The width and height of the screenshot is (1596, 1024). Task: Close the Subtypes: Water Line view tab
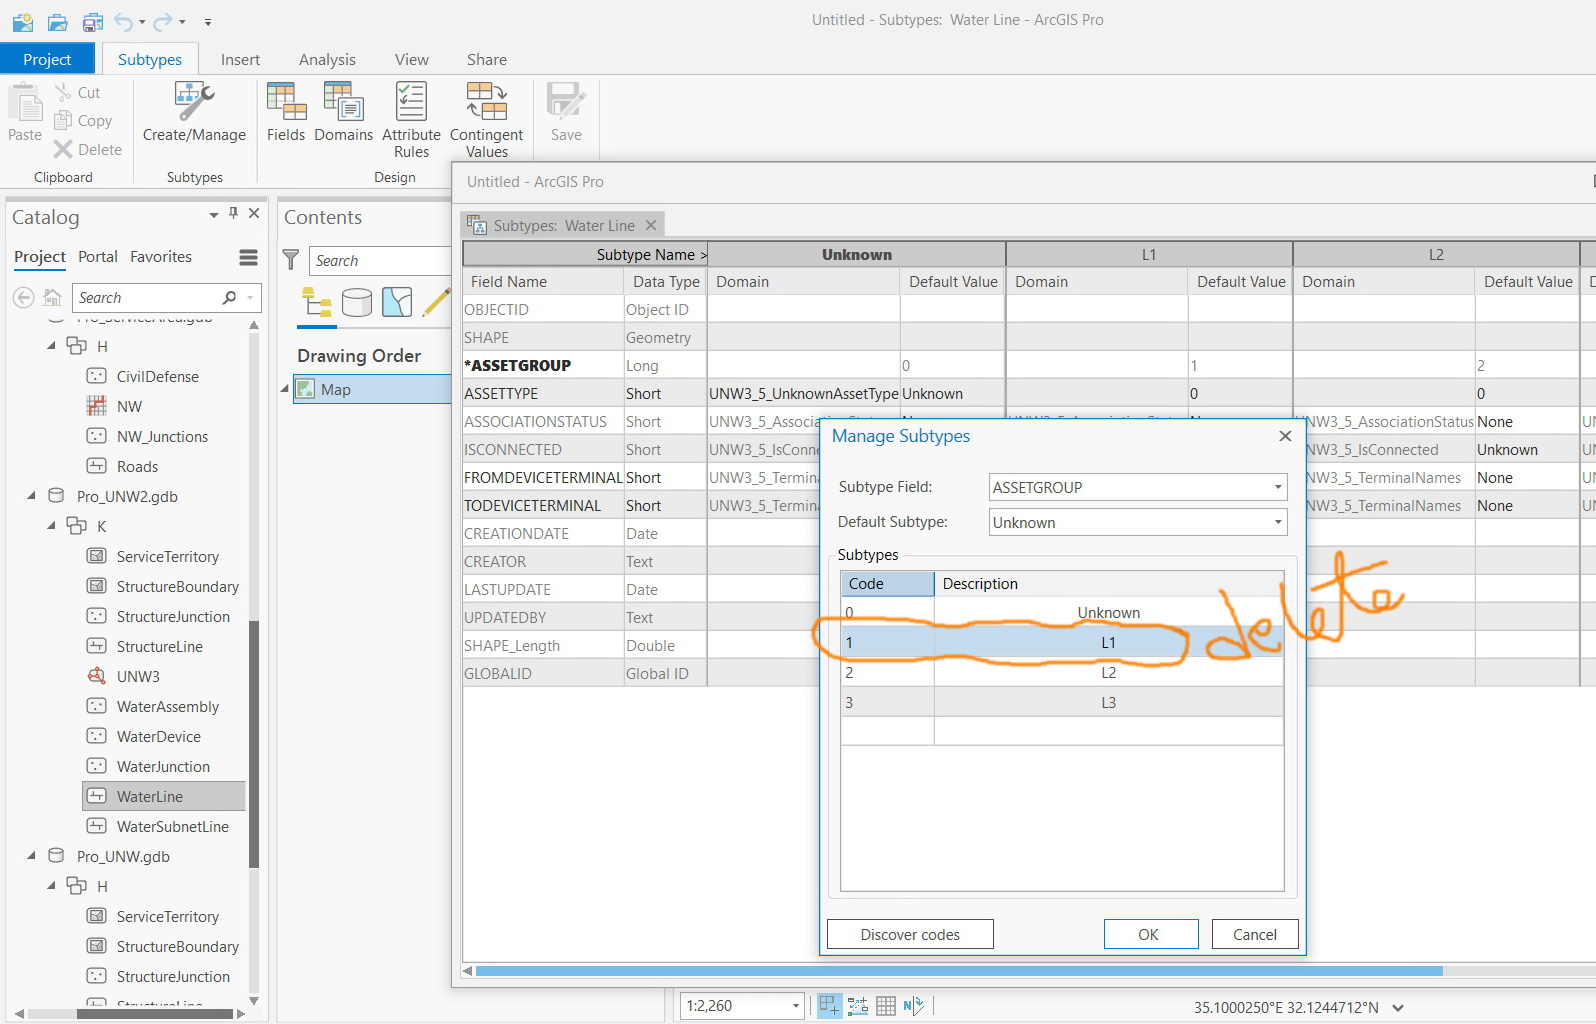651,225
